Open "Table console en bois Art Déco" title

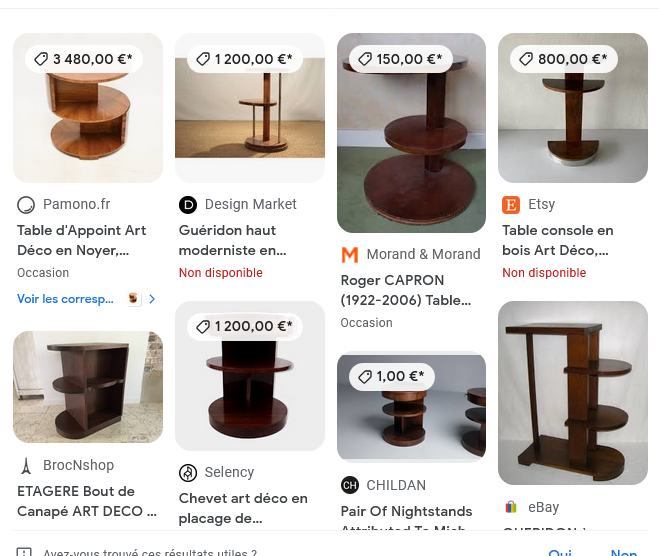(557, 240)
